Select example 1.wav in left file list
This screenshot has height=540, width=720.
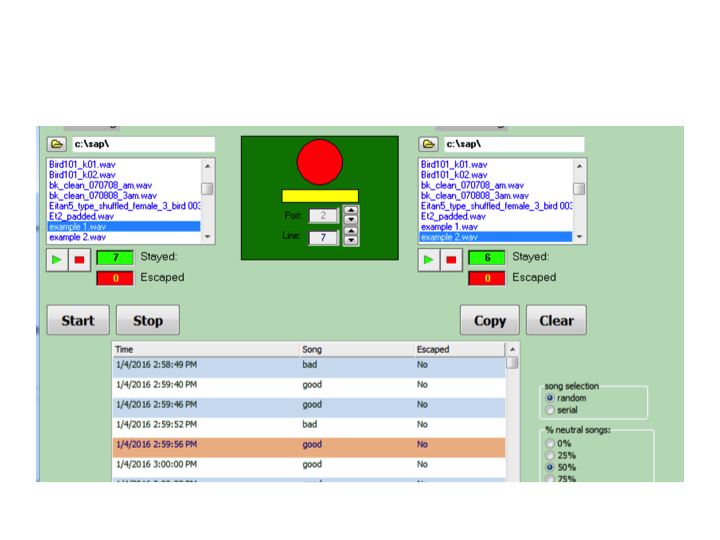coord(78,227)
